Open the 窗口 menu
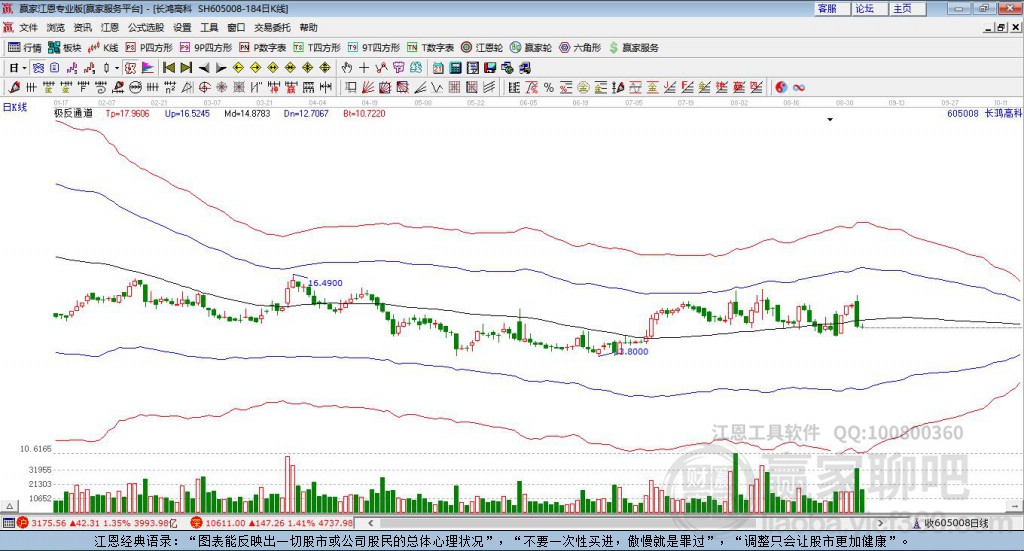 click(x=236, y=27)
